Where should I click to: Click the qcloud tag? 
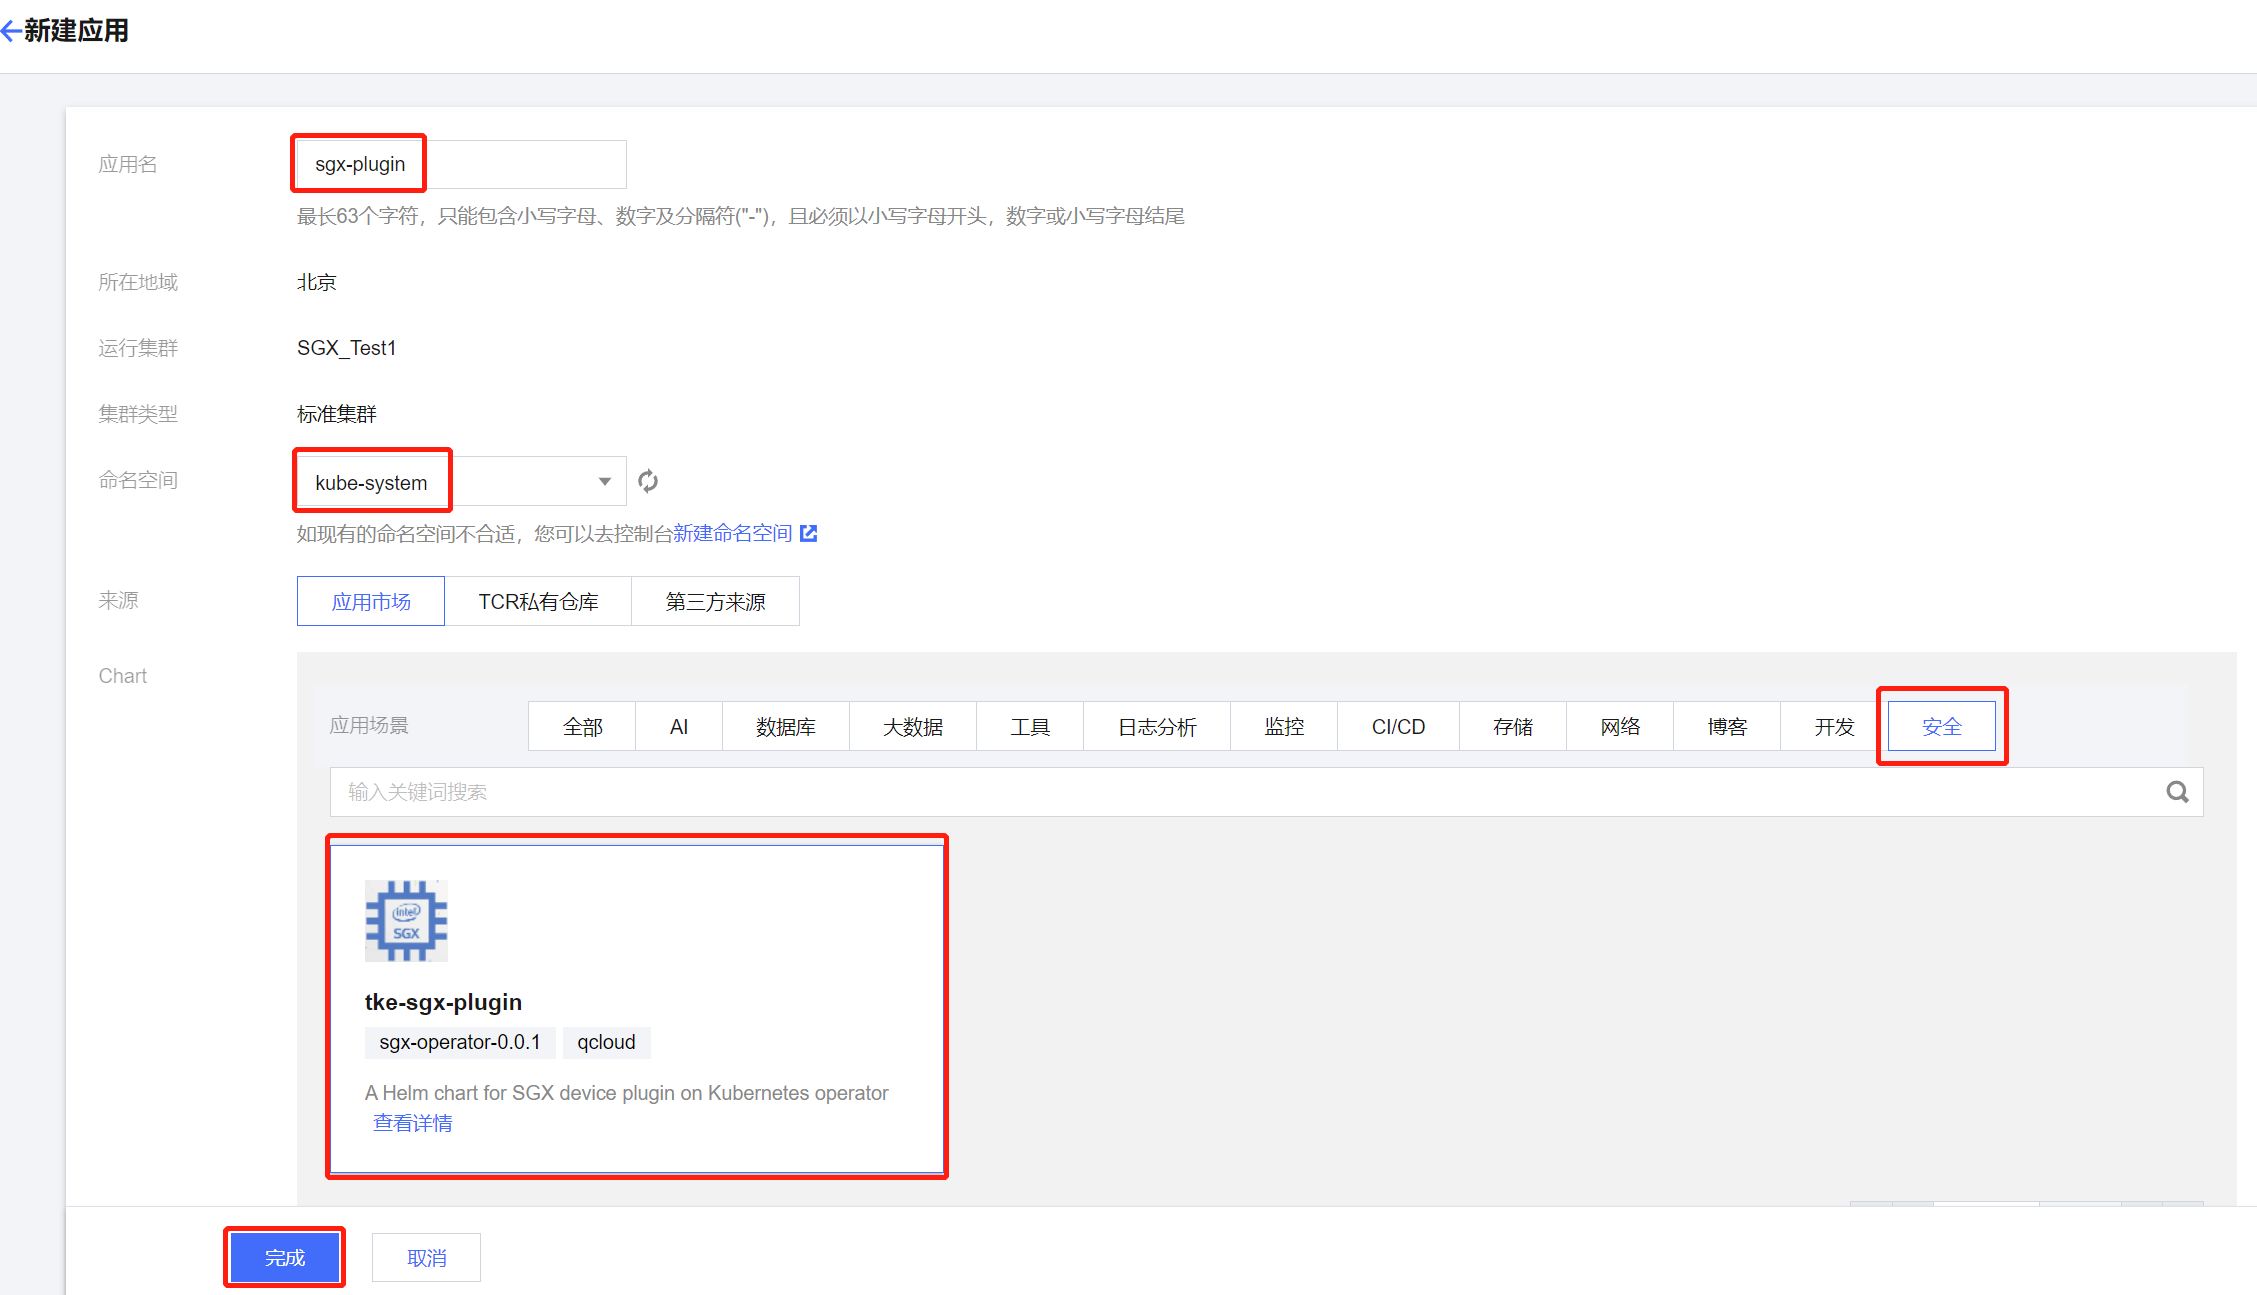pos(606,1042)
